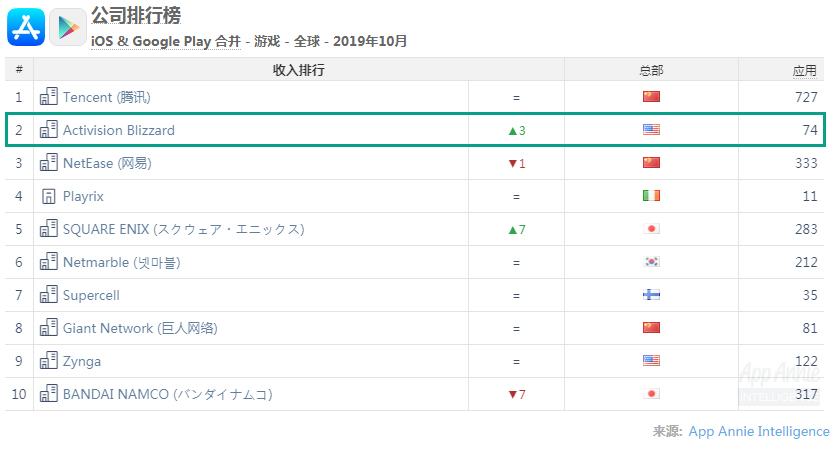Click the Ireland flag in Playrix row
The width and height of the screenshot is (833, 452).
(x=651, y=195)
